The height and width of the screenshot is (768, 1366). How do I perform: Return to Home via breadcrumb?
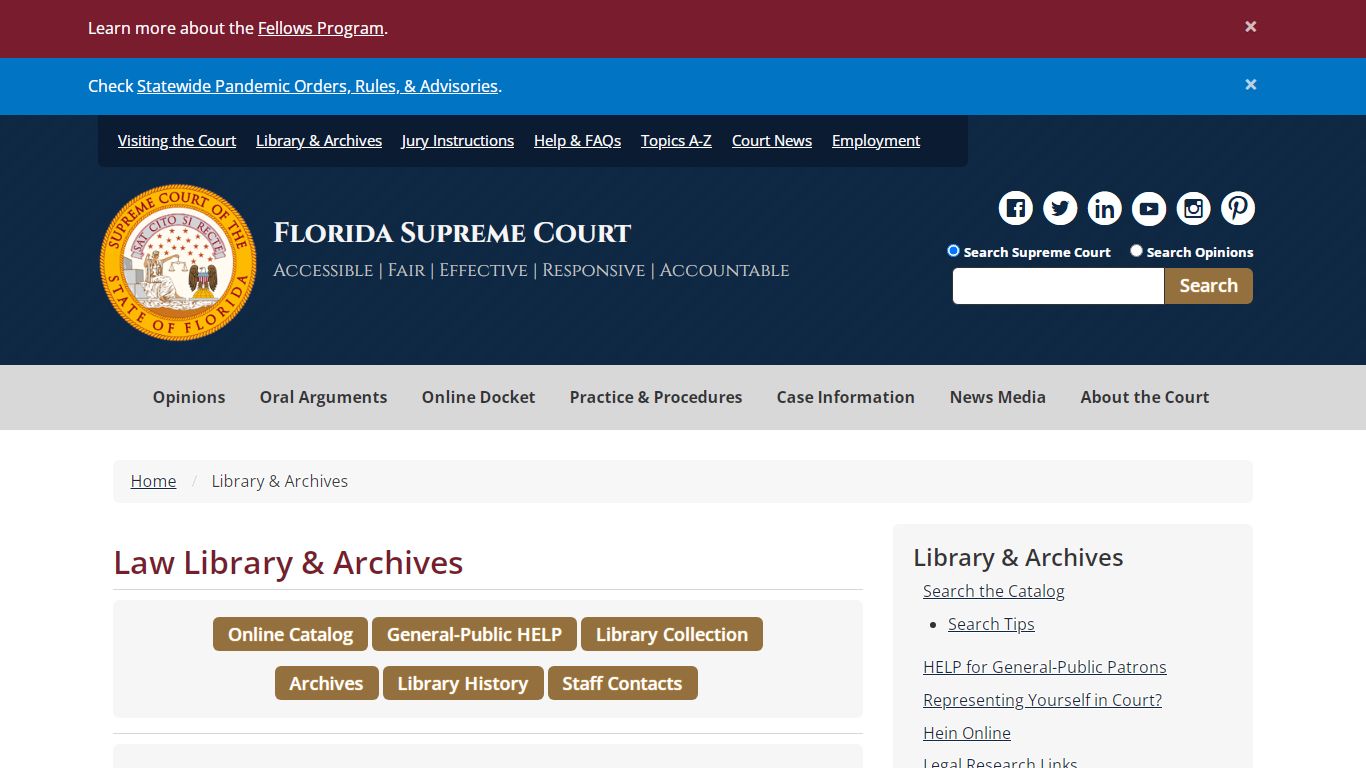(x=153, y=481)
